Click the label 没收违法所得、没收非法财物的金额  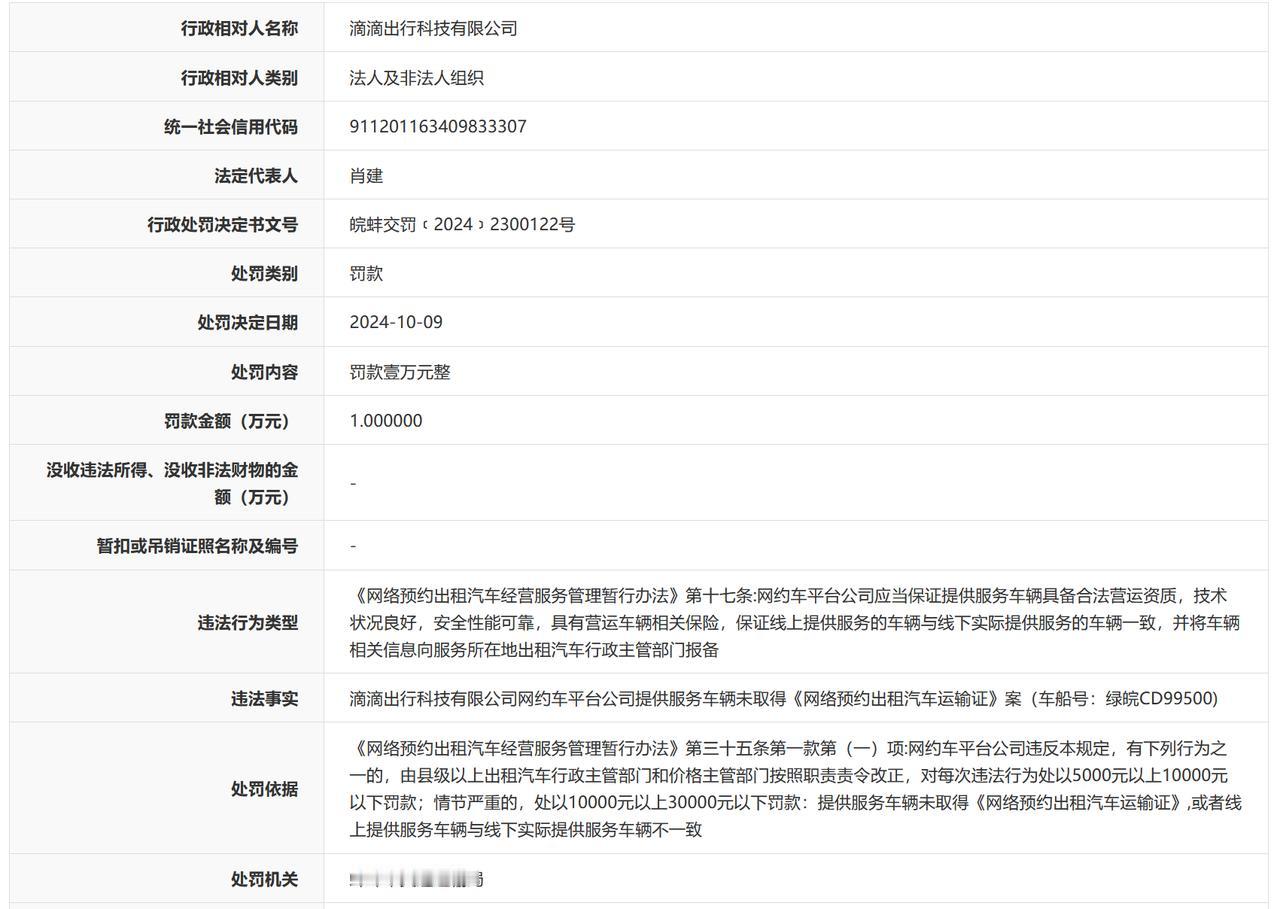tap(172, 483)
